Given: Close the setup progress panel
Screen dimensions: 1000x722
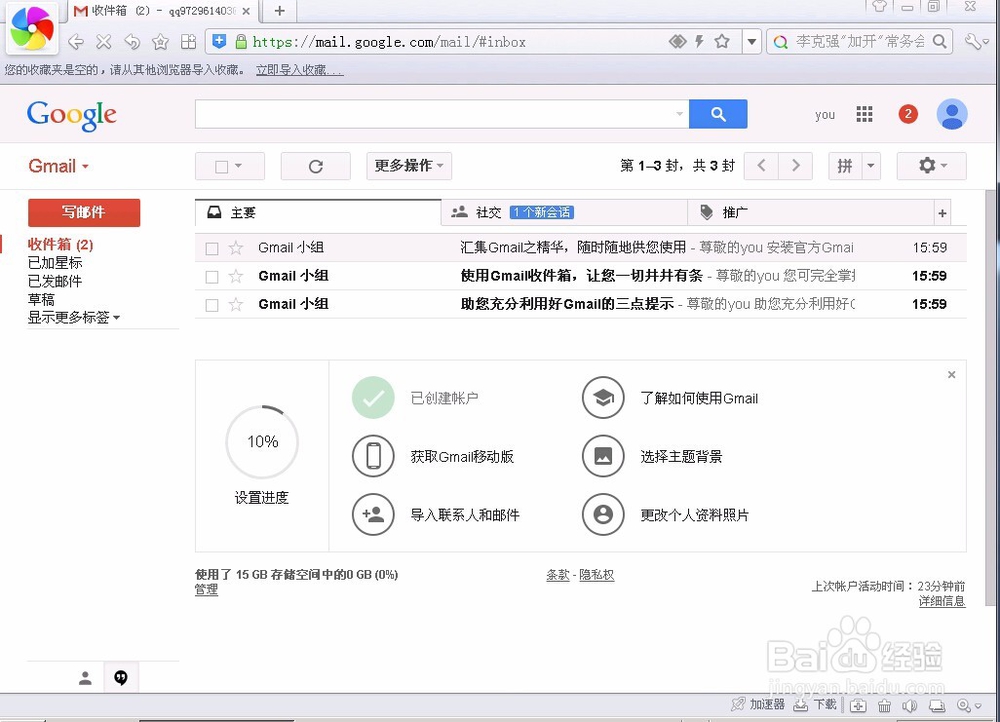Looking at the screenshot, I should coord(951,374).
